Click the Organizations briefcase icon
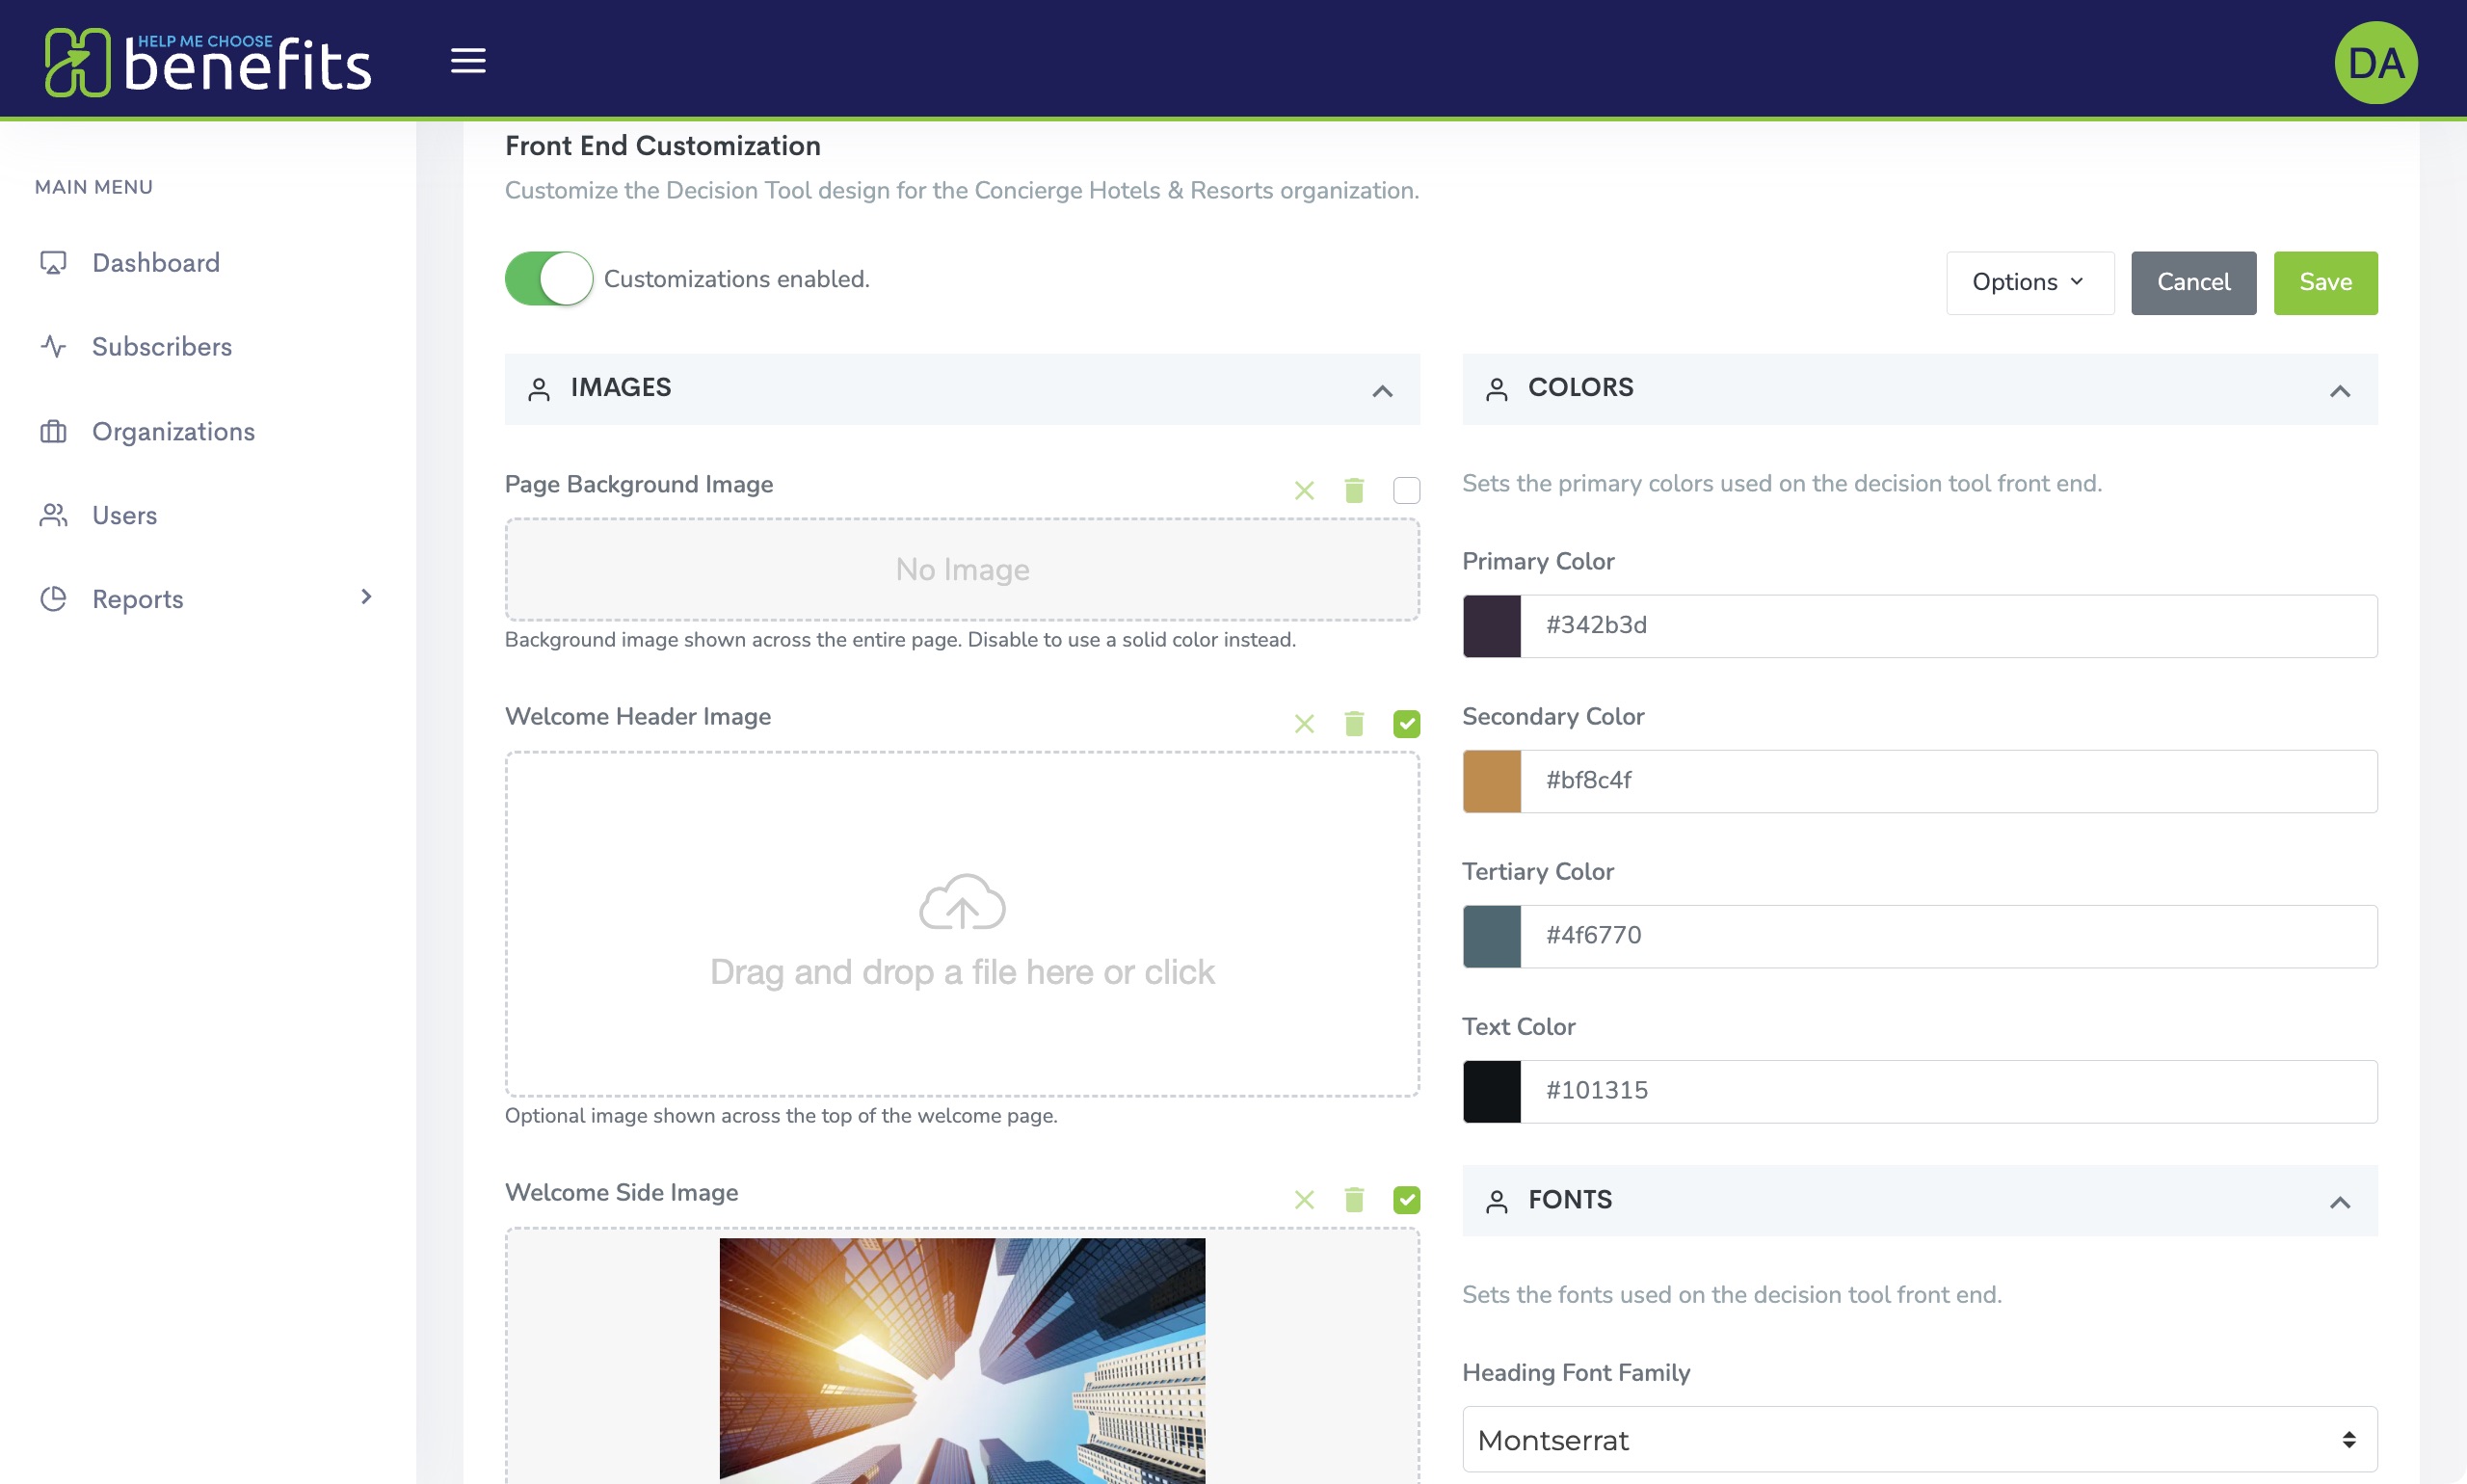 click(x=53, y=431)
